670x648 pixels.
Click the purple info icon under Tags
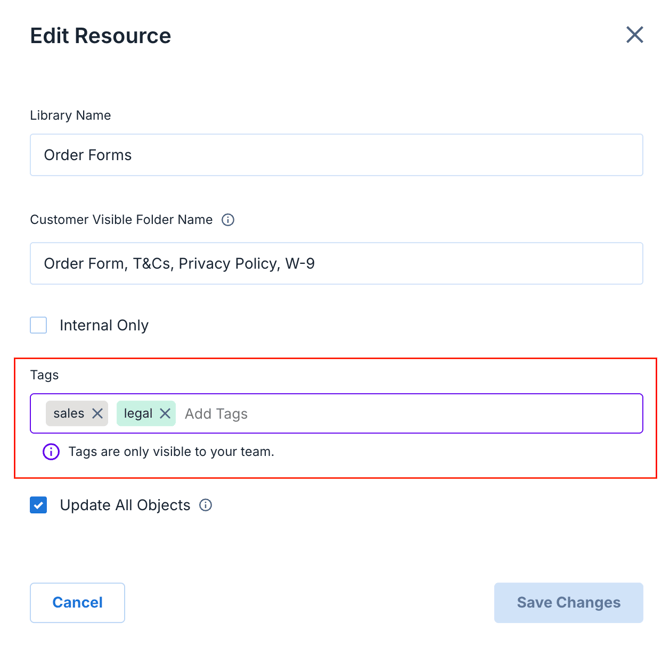51,452
